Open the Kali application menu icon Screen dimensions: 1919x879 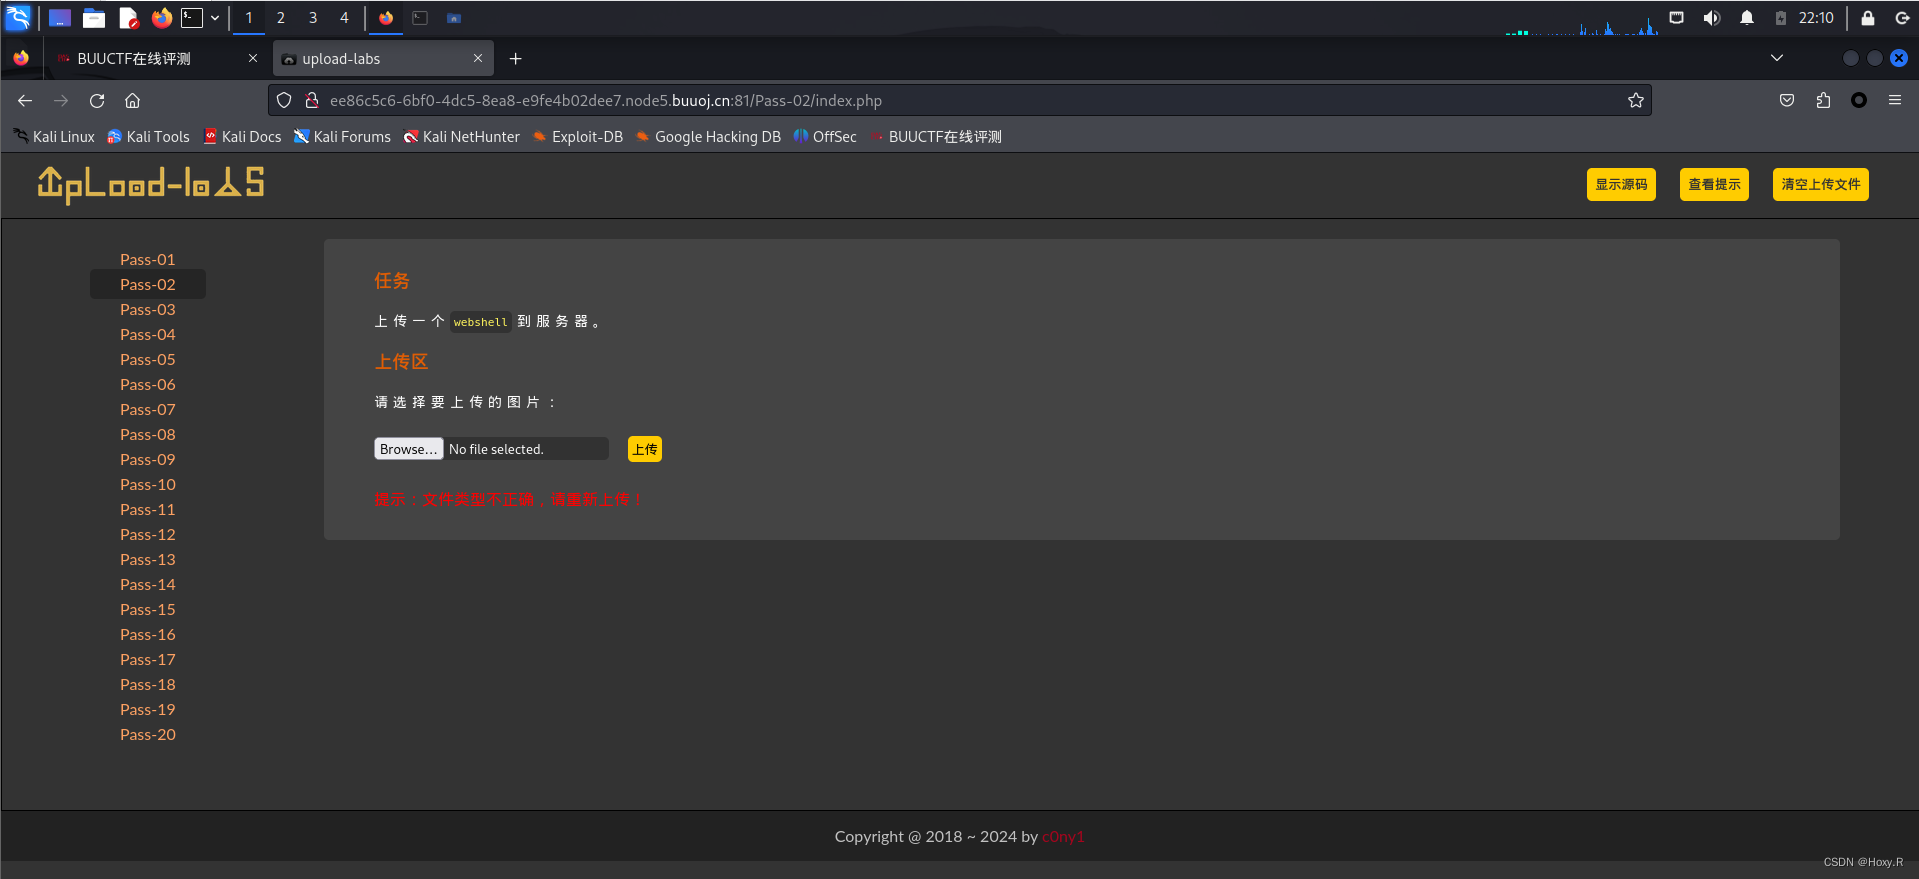point(19,17)
